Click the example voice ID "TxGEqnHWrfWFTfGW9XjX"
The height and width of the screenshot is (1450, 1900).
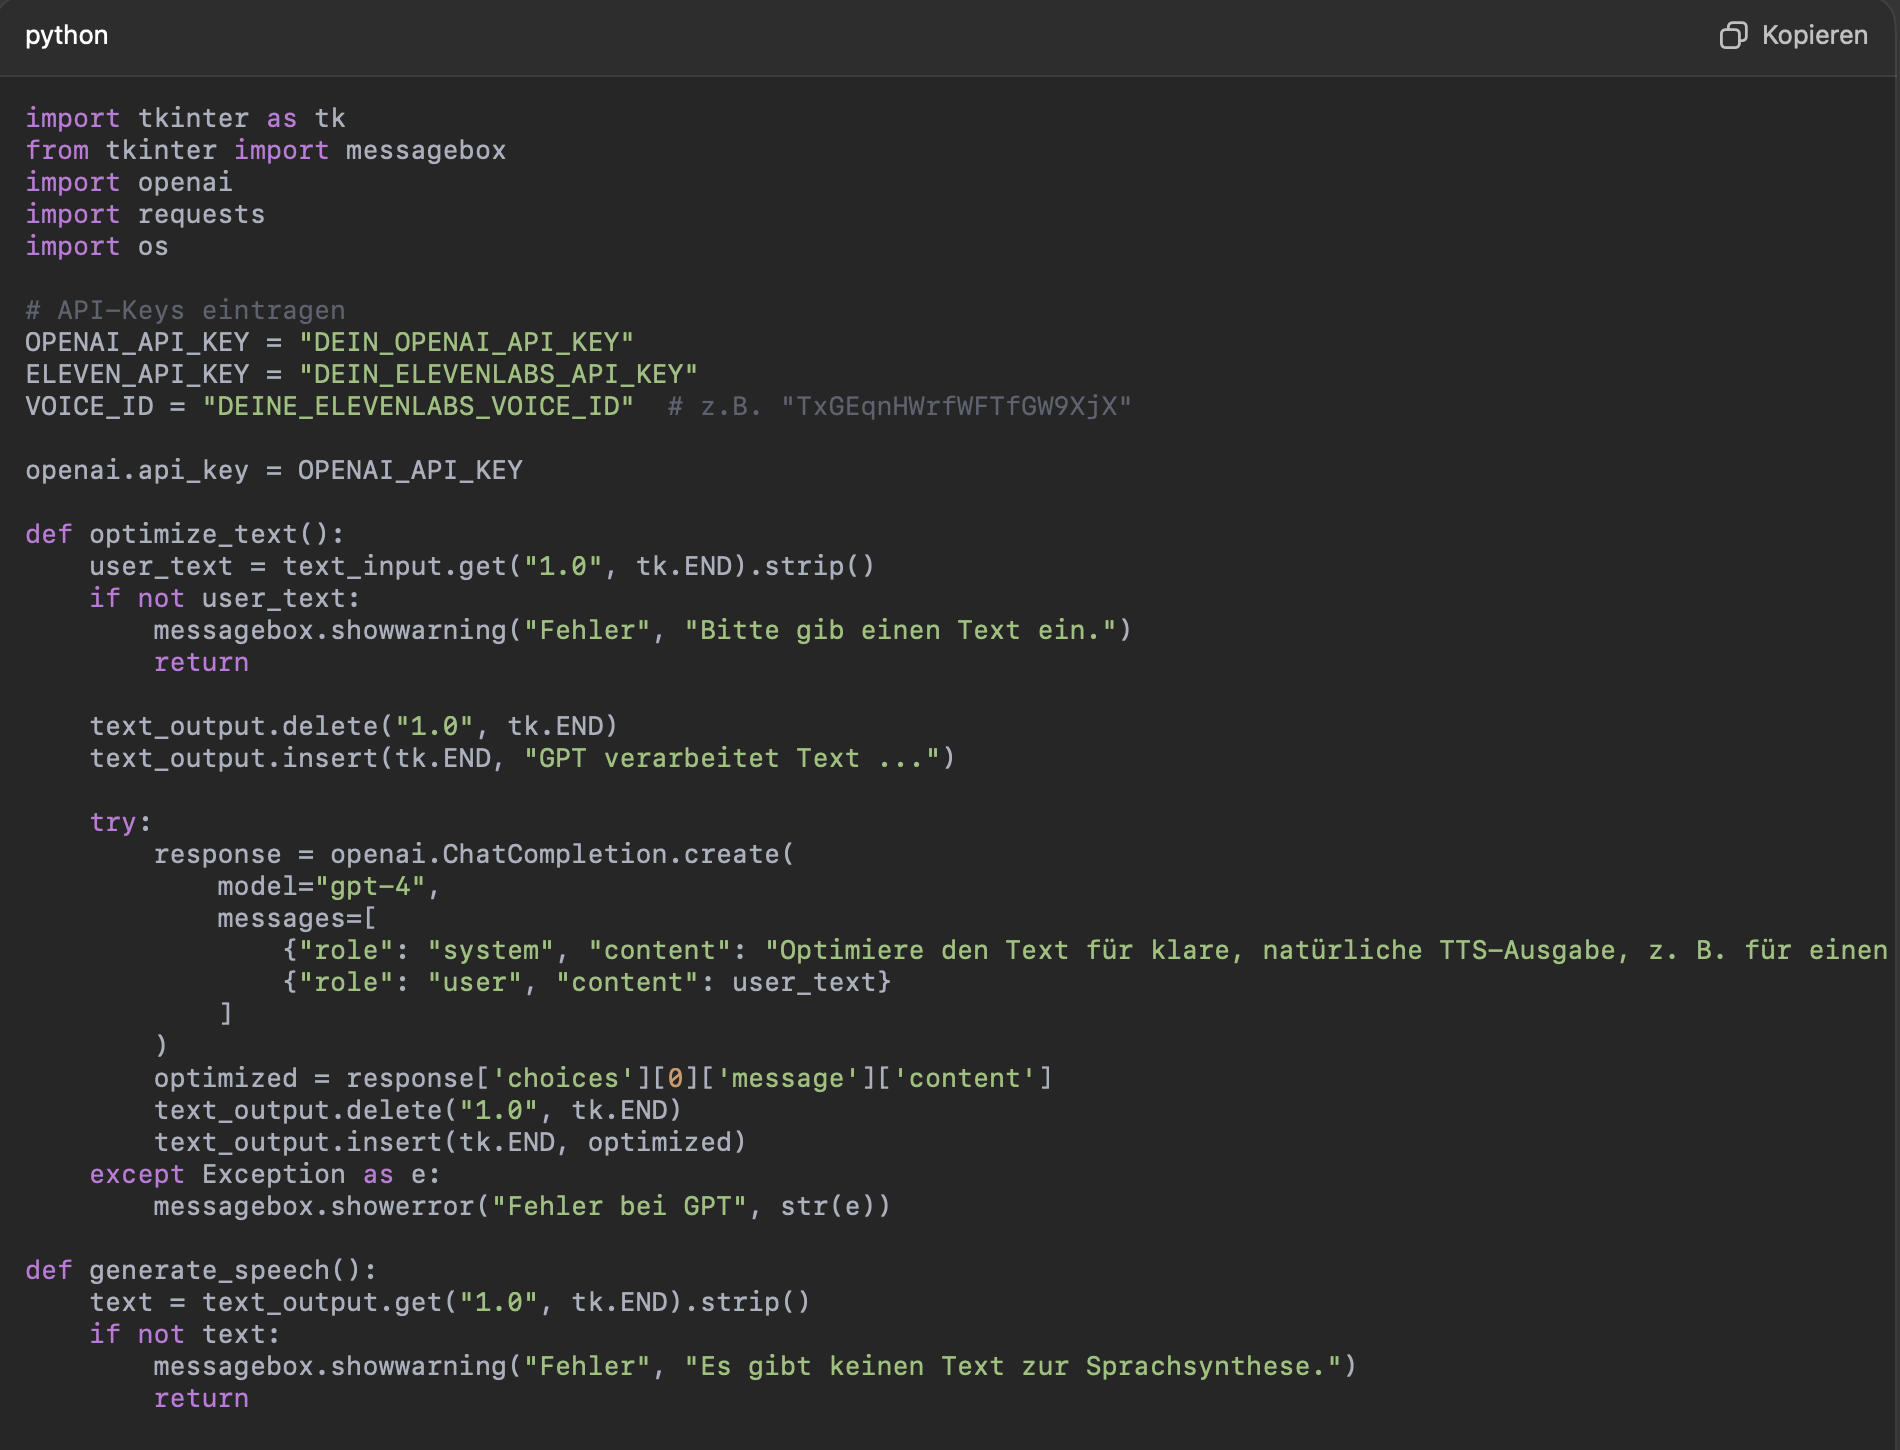(956, 406)
